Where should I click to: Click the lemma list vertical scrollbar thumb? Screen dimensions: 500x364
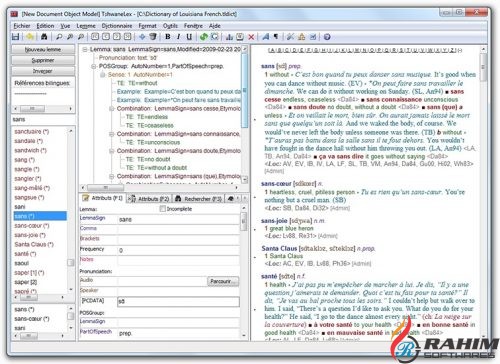[x=71, y=263]
